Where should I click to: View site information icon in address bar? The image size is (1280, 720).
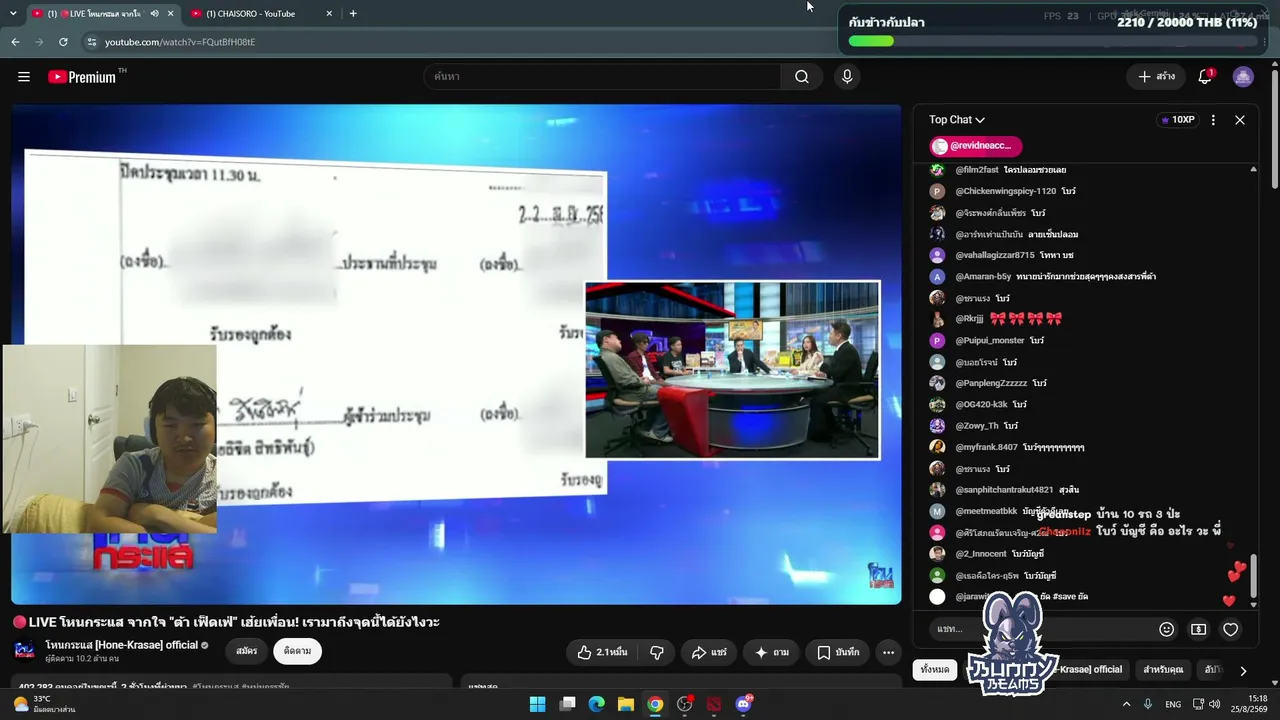[92, 42]
